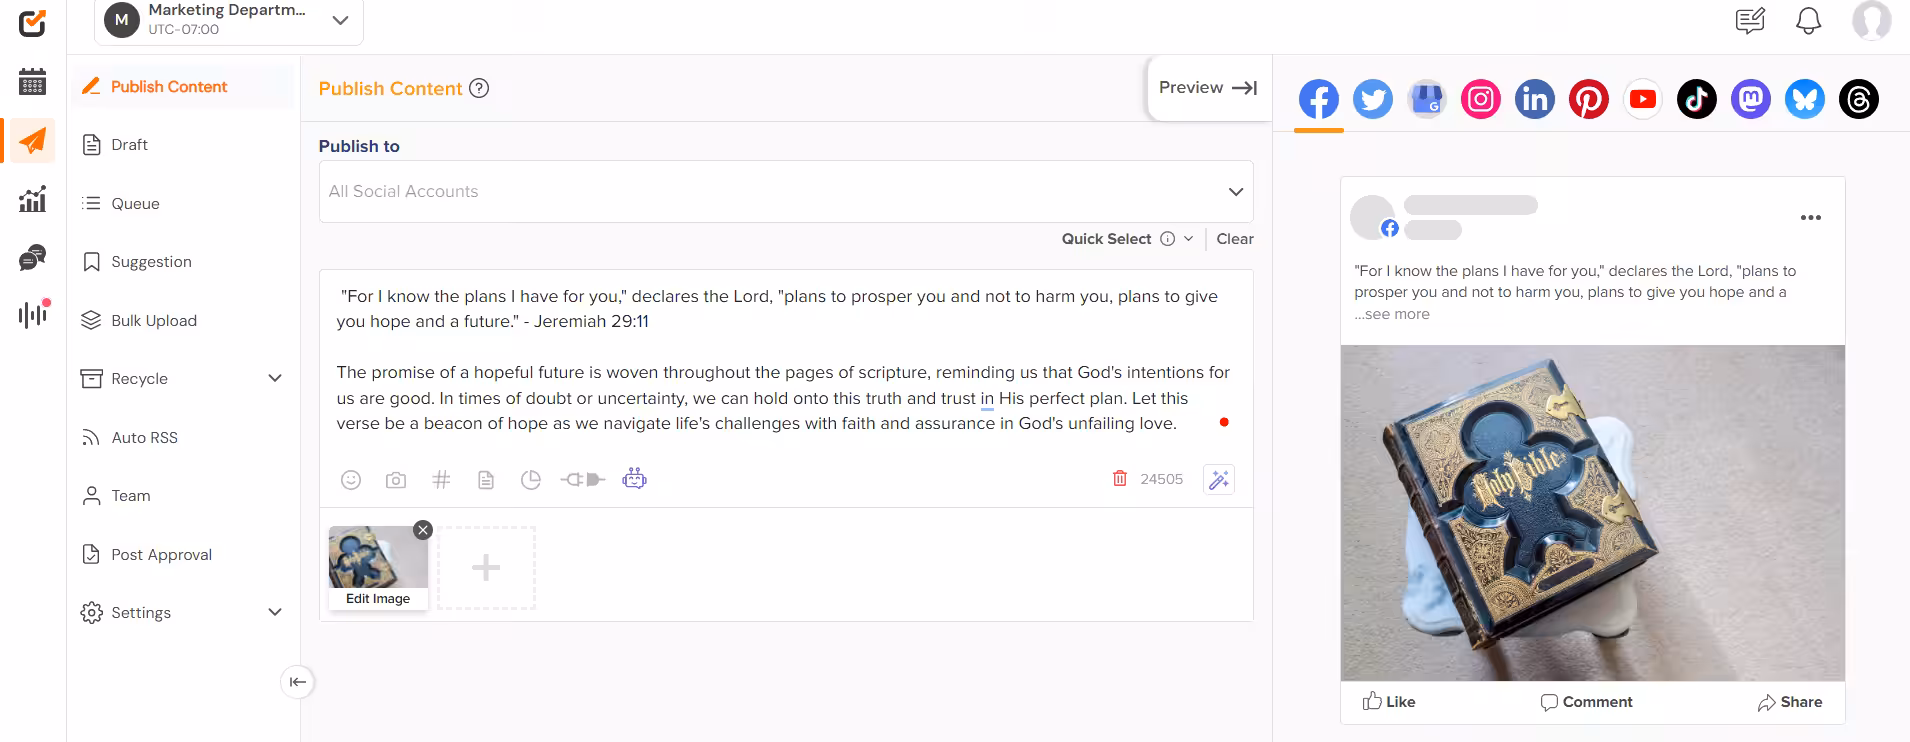1910x742 pixels.
Task: Click Edit Image on the thumbnail
Action: pyautogui.click(x=378, y=599)
